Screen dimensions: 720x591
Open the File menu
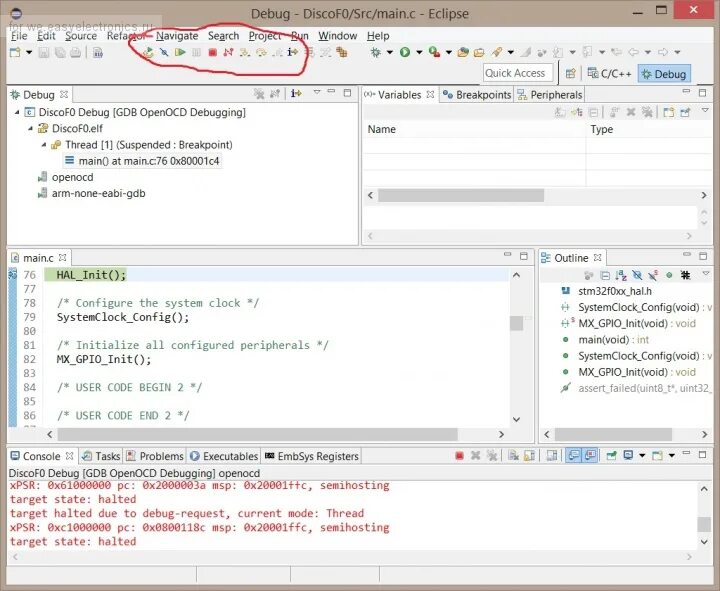[19, 36]
